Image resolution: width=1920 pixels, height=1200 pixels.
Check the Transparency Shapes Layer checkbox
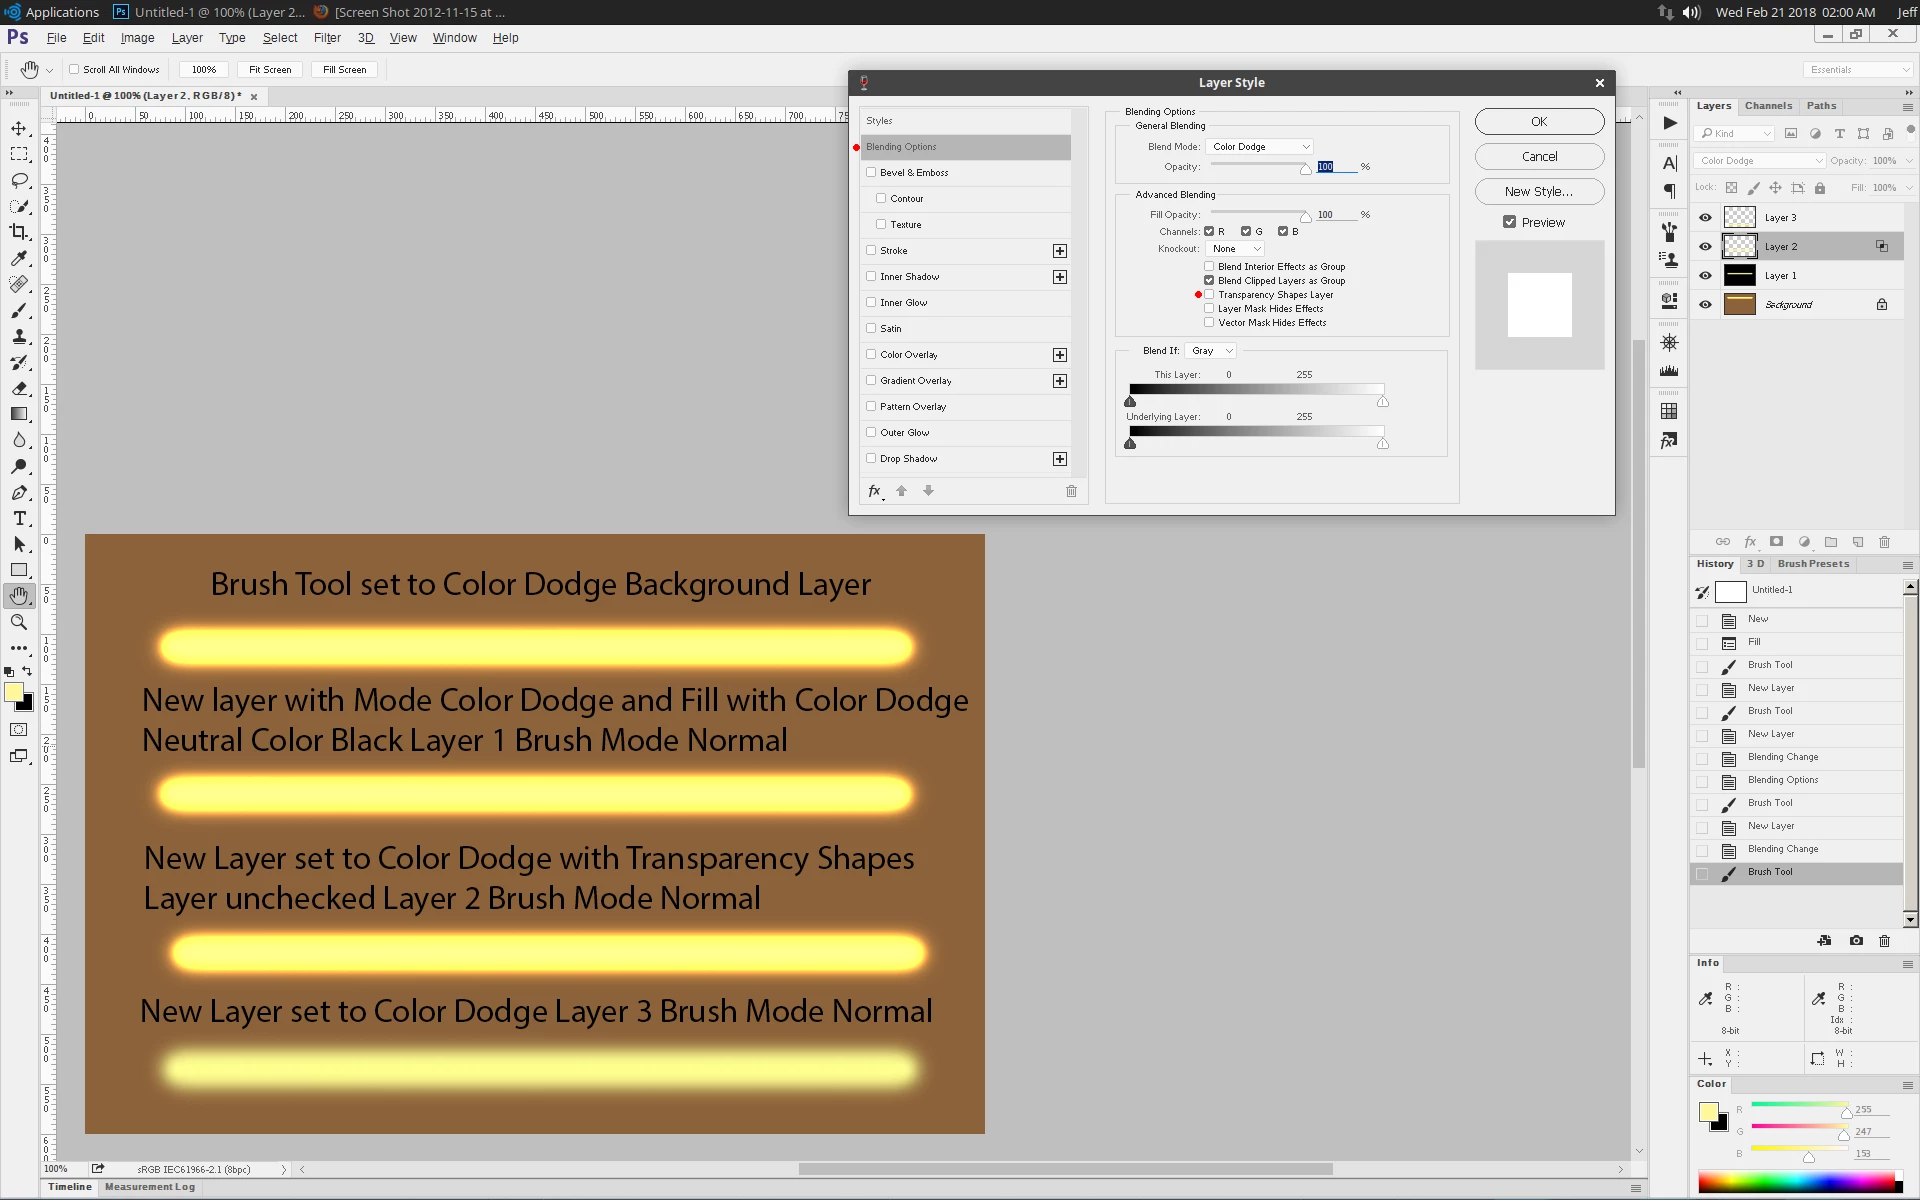click(1209, 295)
